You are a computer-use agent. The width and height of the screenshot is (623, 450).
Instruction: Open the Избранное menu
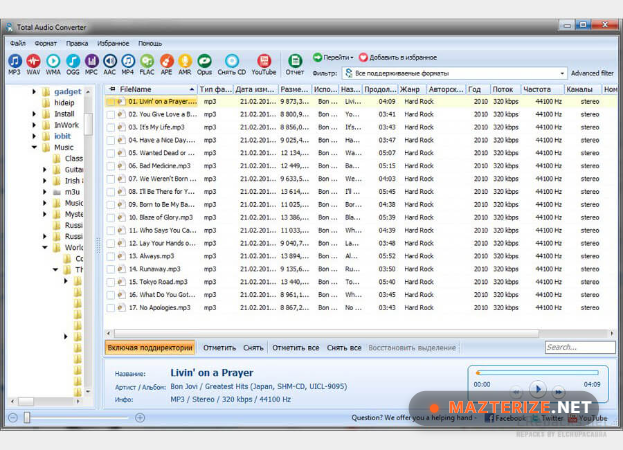113,43
